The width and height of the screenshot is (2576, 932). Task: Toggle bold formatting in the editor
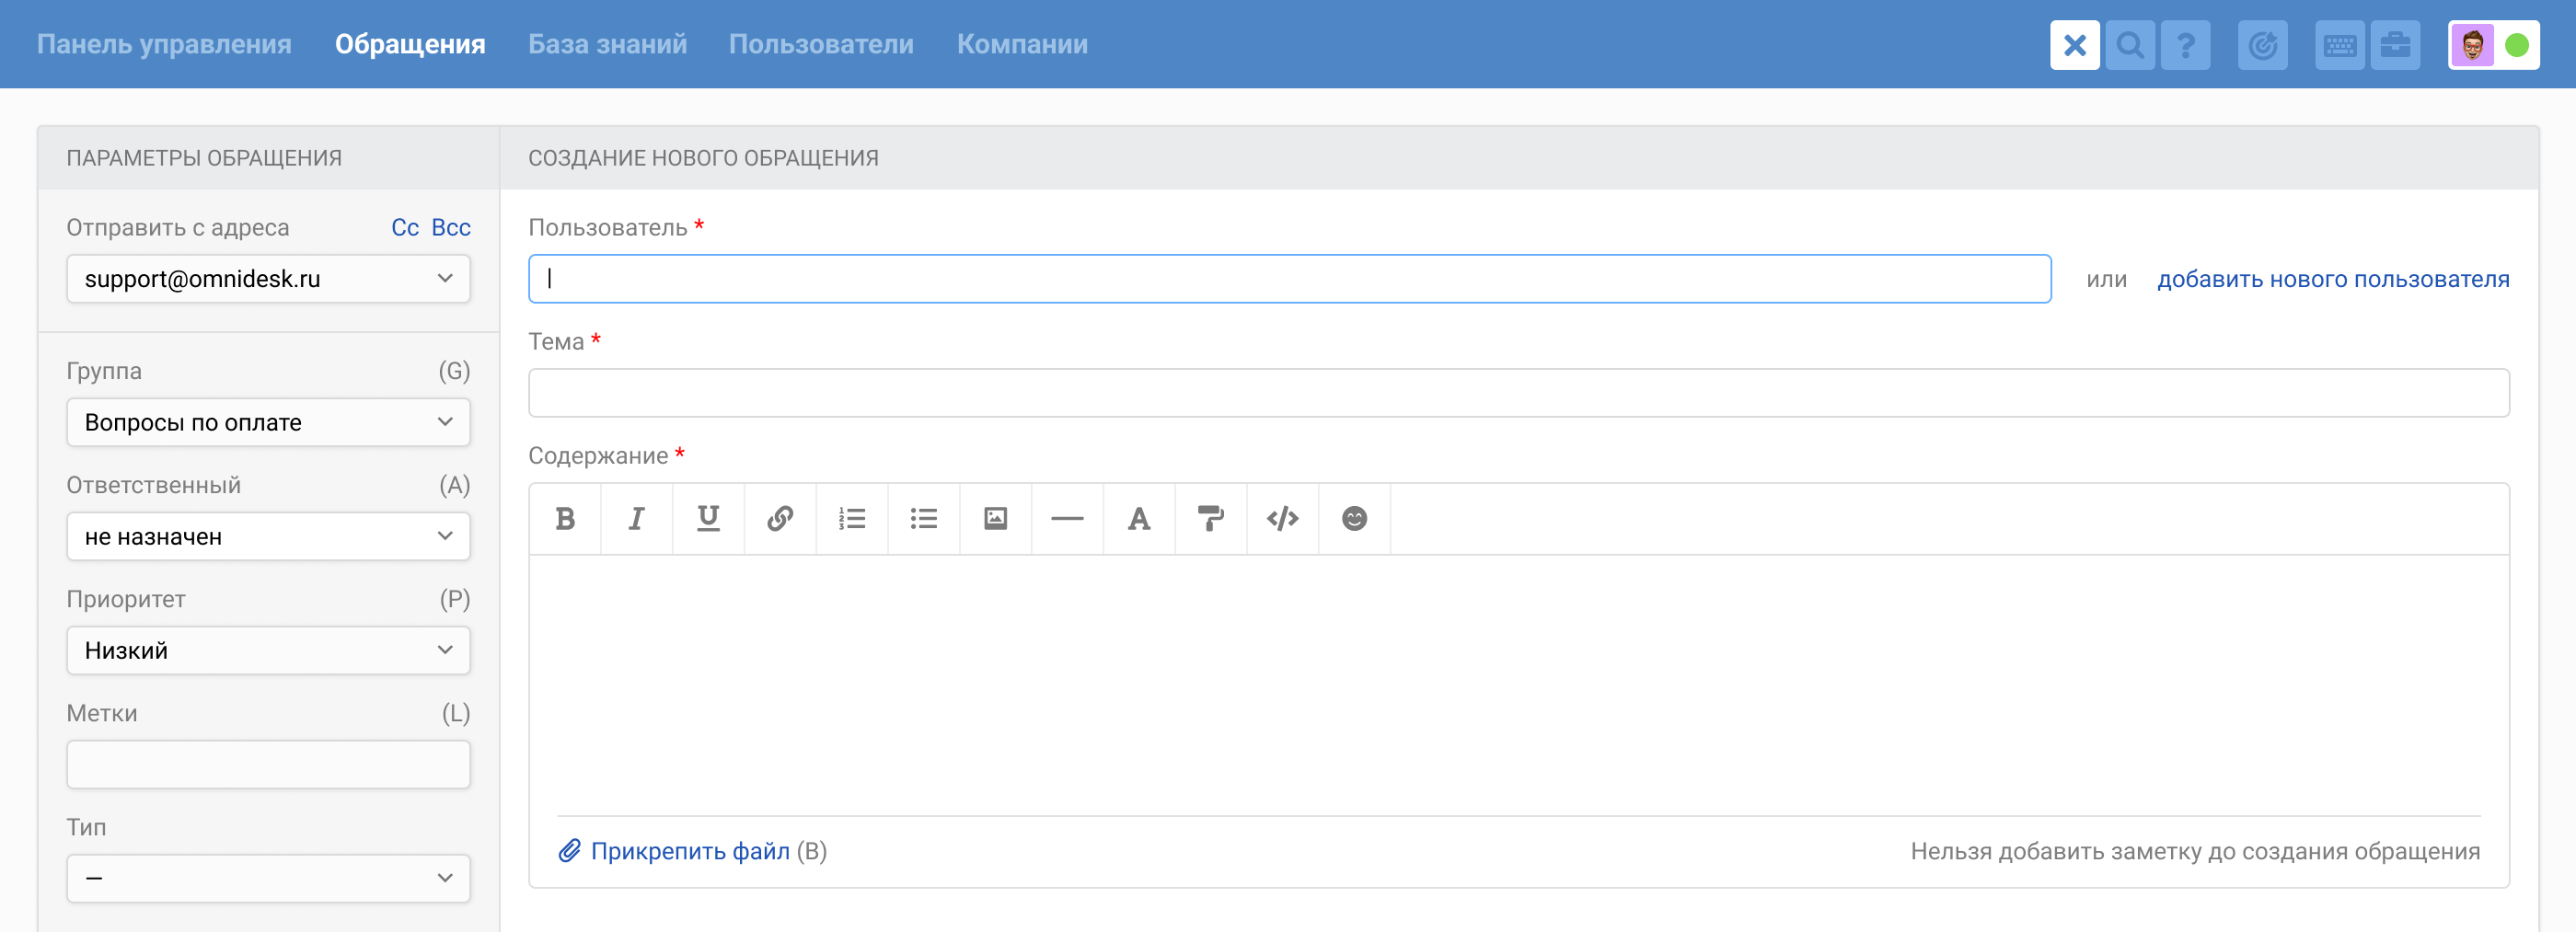pyautogui.click(x=565, y=519)
